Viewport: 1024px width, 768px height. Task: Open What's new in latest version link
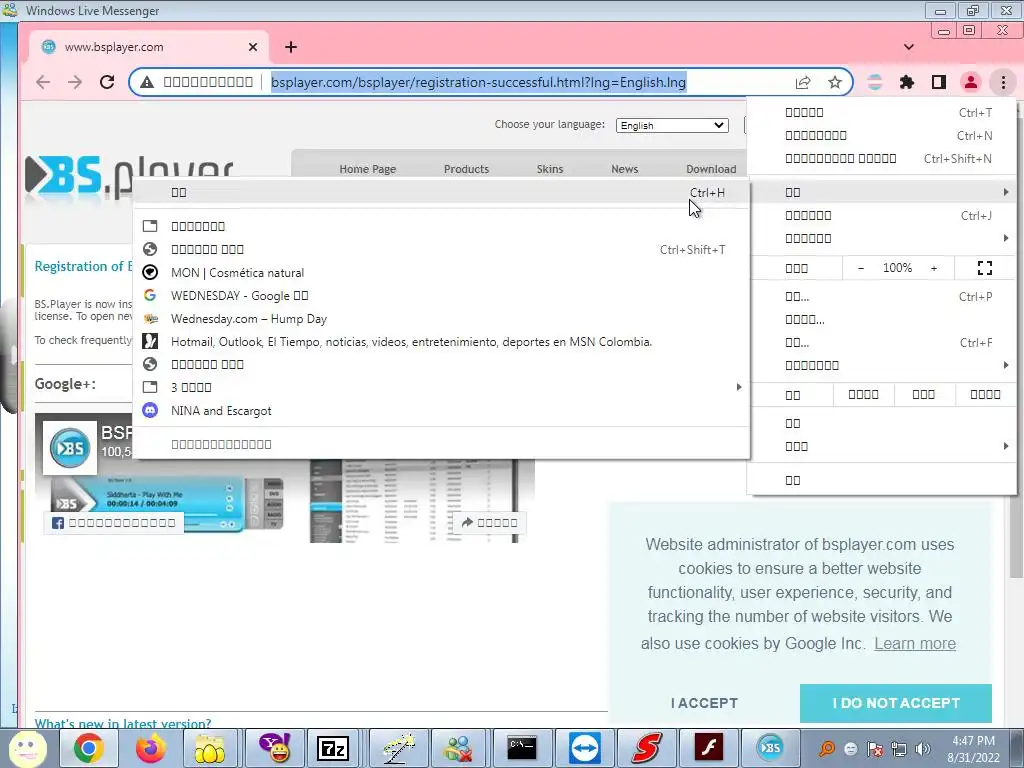123,724
